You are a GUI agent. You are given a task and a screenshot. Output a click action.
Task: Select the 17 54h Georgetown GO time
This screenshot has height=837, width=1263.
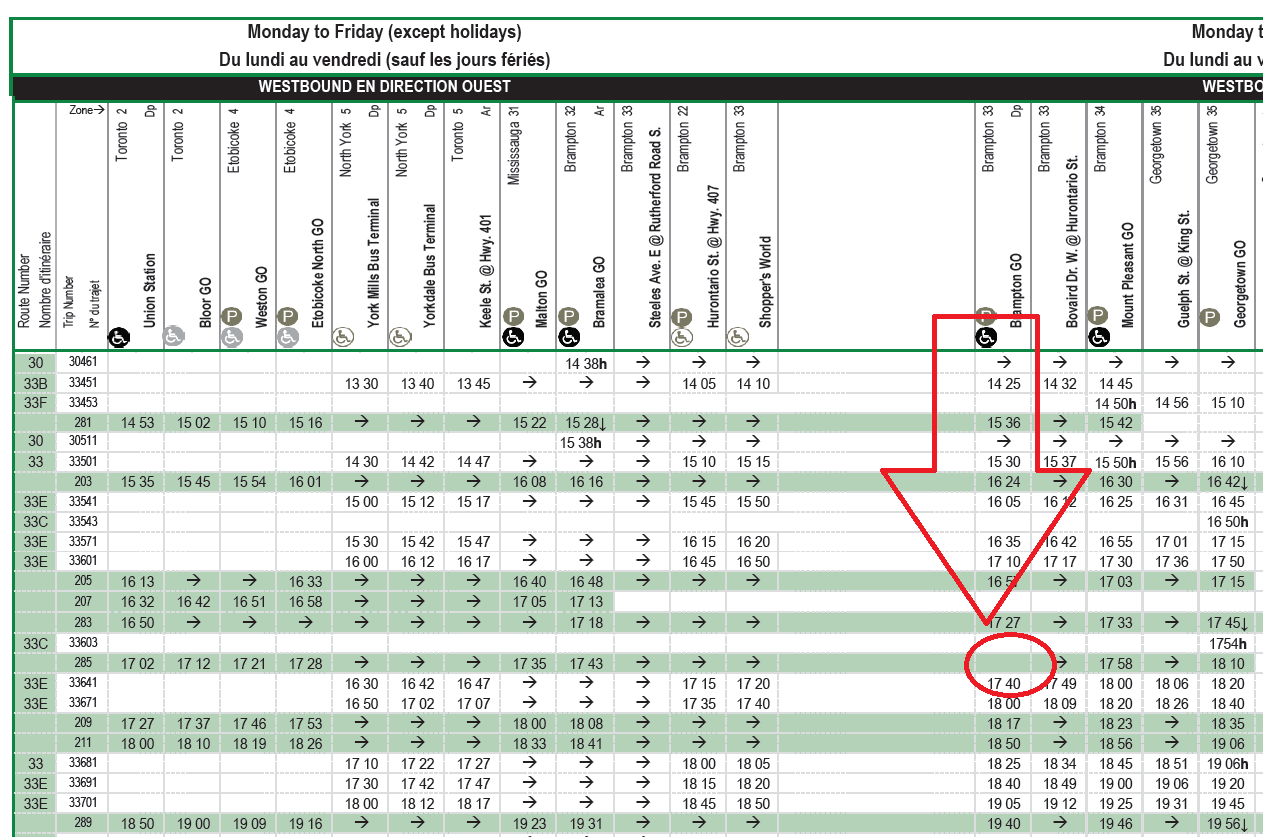(x=1226, y=642)
